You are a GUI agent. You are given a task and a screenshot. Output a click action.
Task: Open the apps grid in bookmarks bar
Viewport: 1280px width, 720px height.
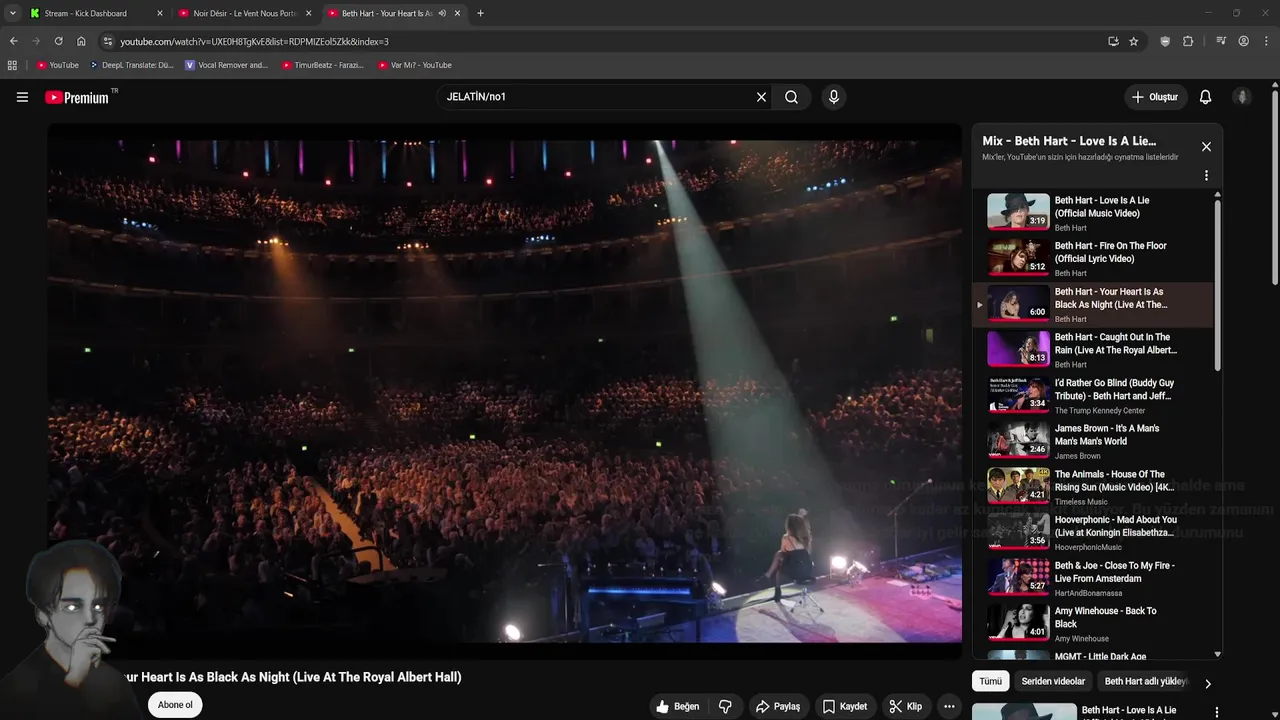[x=12, y=65]
